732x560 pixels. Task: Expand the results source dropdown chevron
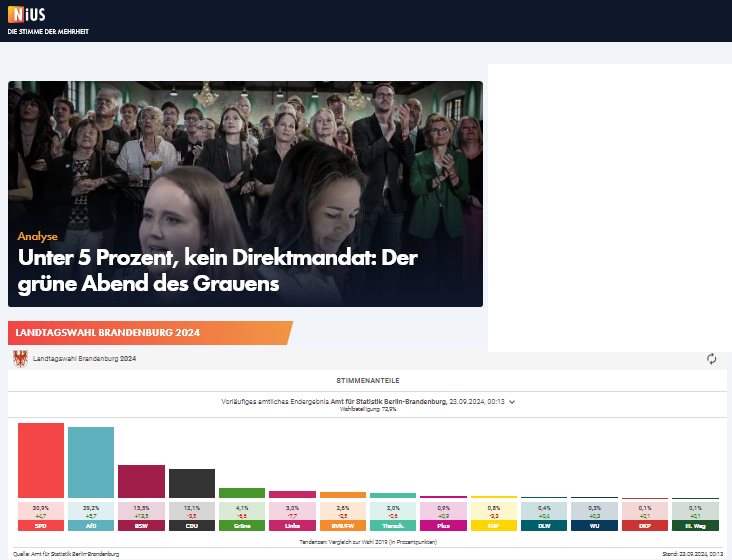click(512, 401)
